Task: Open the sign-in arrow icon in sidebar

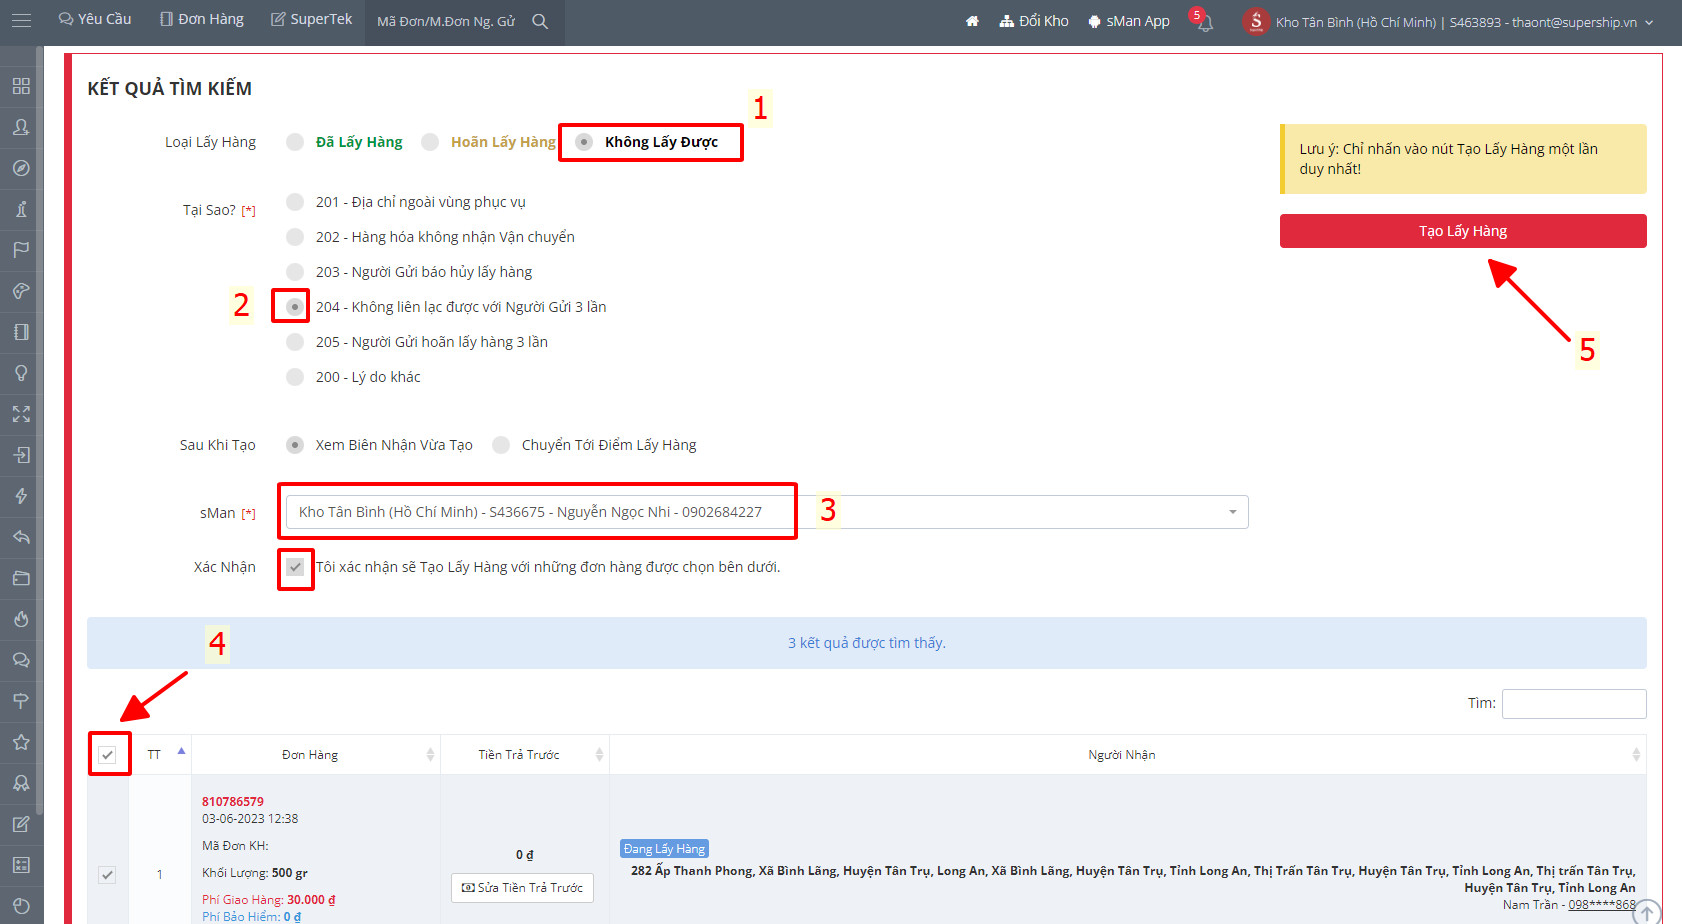Action: click(21, 455)
